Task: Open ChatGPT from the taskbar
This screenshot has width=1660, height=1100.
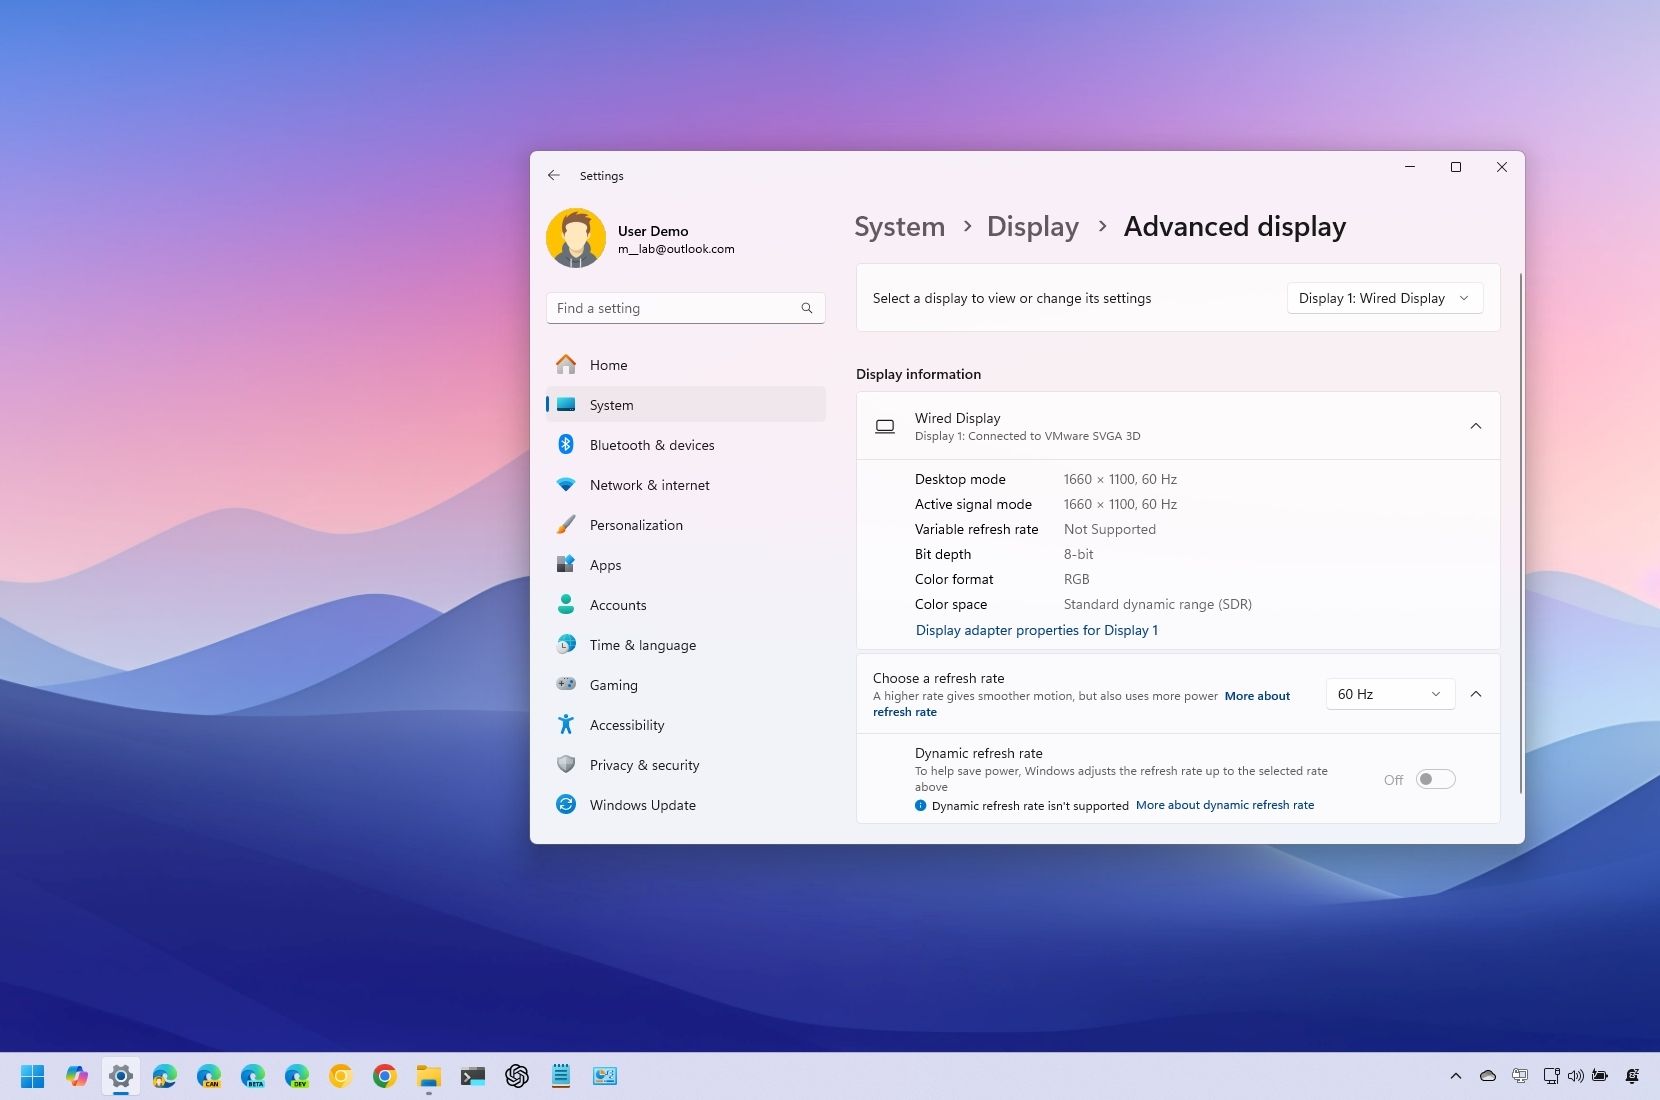Action: pos(517,1076)
